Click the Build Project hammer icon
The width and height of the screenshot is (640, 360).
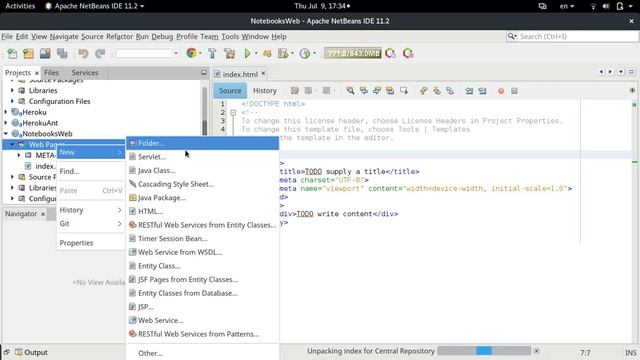pos(212,53)
